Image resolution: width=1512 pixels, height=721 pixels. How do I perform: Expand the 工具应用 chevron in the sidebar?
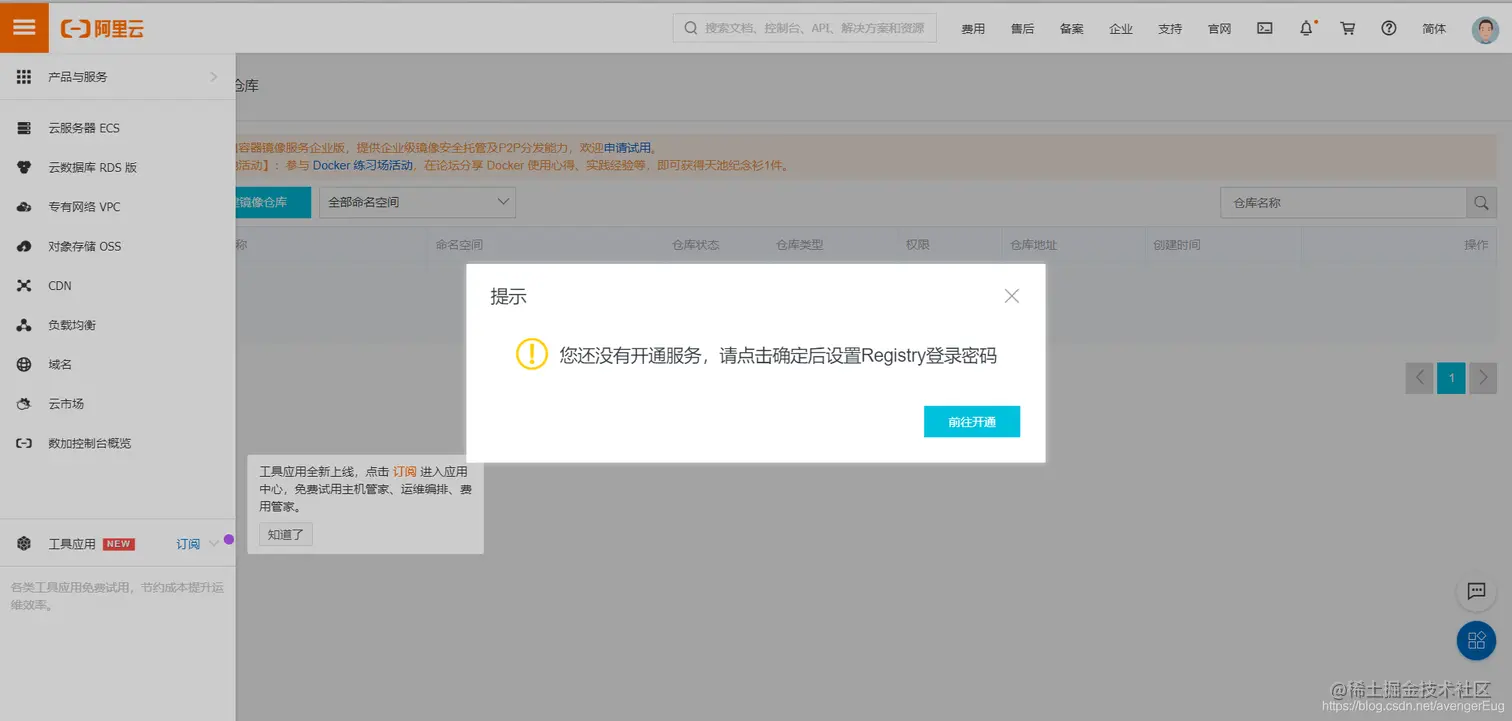(213, 544)
